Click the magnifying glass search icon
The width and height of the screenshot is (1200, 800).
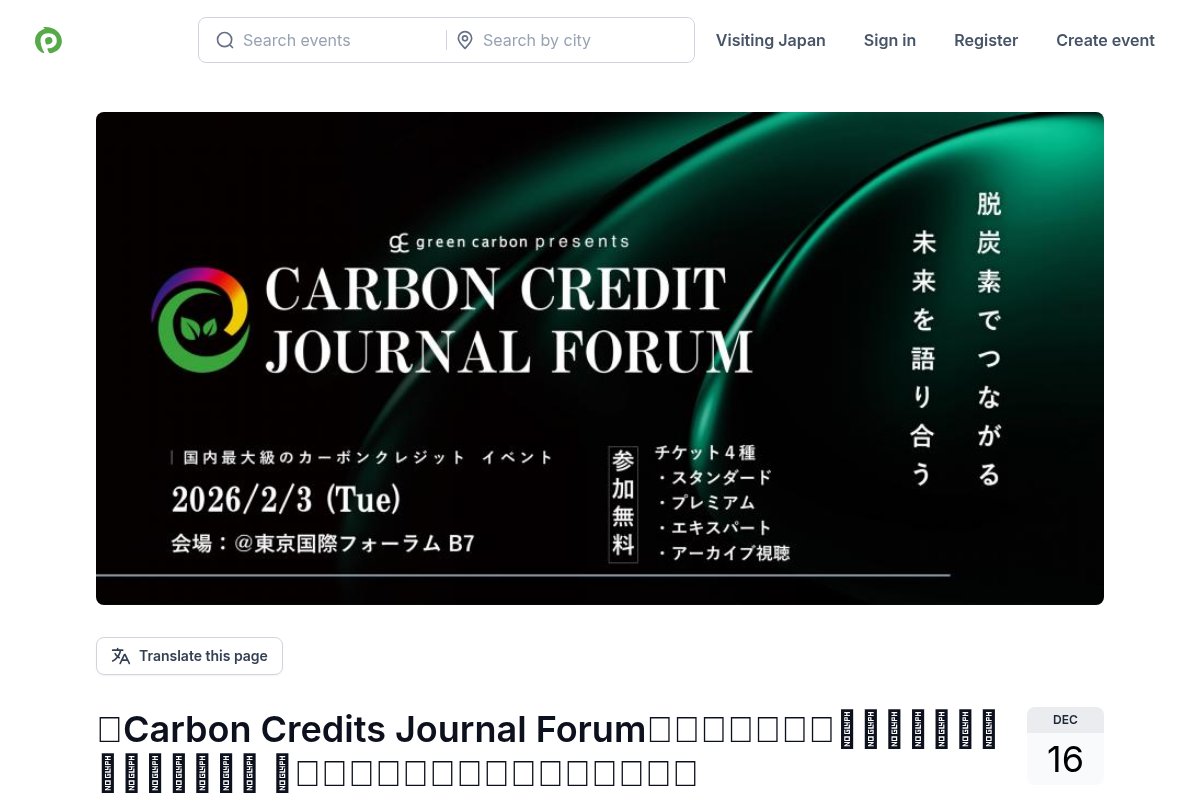click(225, 40)
